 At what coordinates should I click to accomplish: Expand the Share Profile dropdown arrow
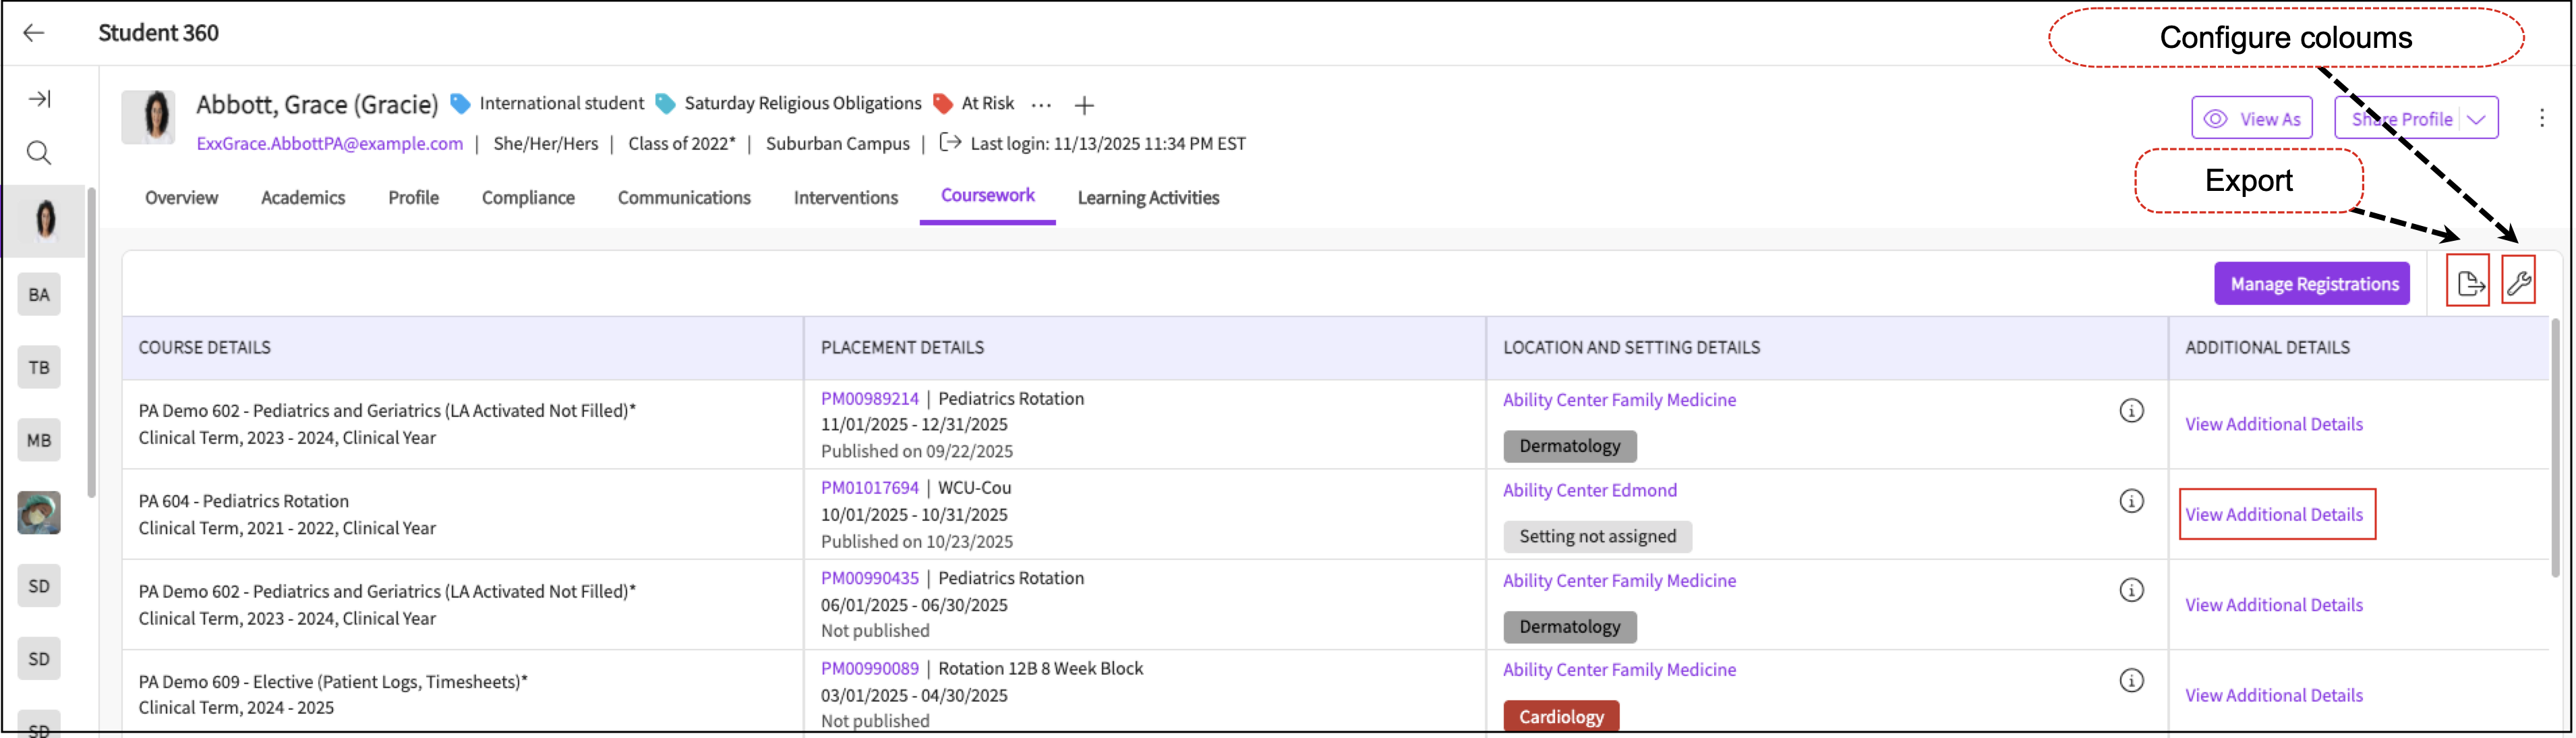point(2477,119)
